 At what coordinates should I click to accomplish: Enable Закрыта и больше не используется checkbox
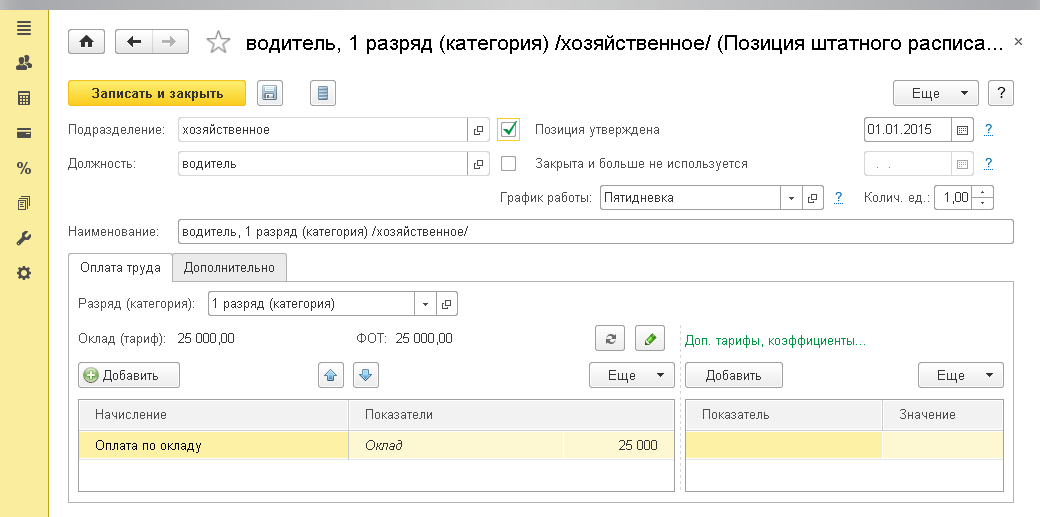(x=509, y=163)
